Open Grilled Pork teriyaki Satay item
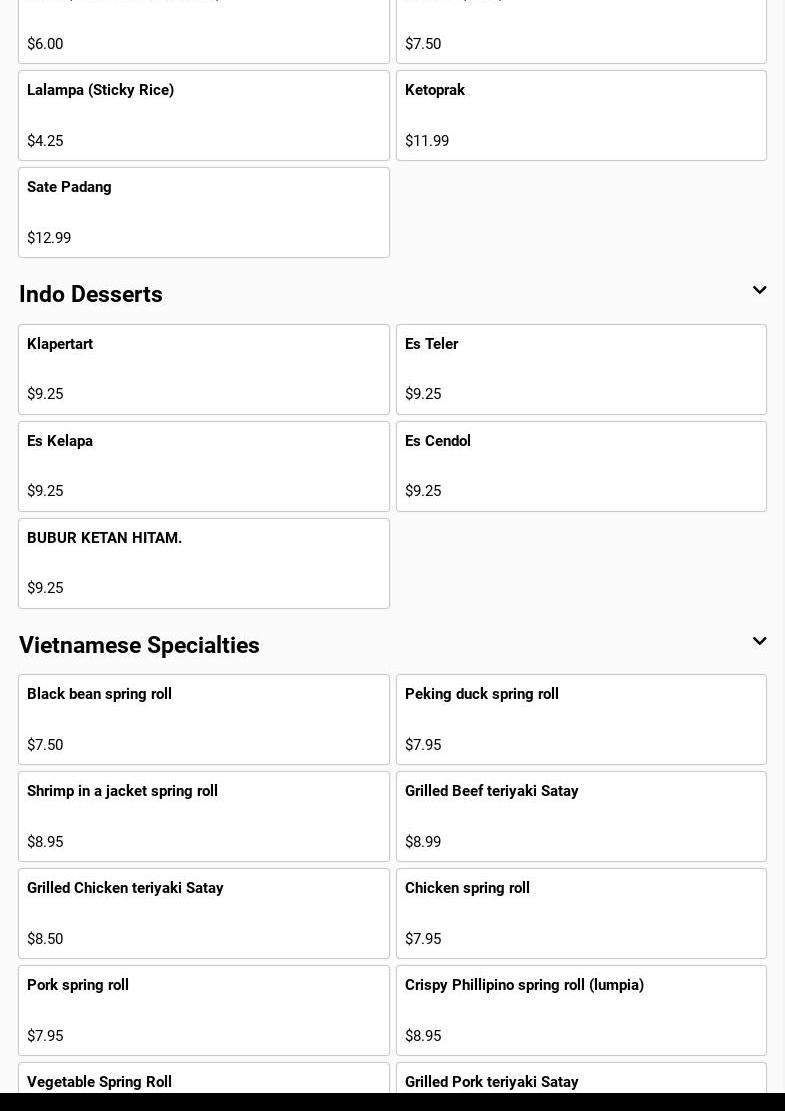The width and height of the screenshot is (785, 1111). (581, 1082)
